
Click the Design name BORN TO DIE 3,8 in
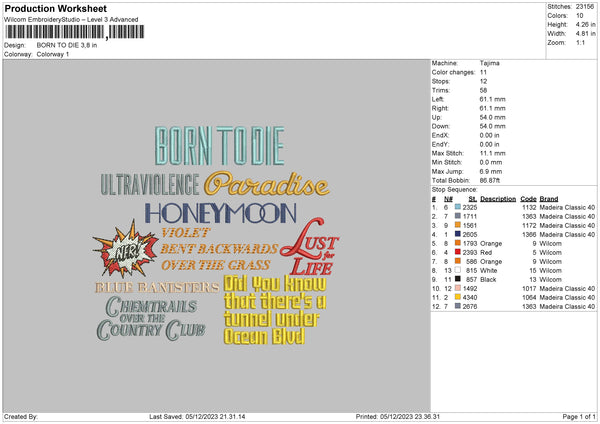coord(67,45)
